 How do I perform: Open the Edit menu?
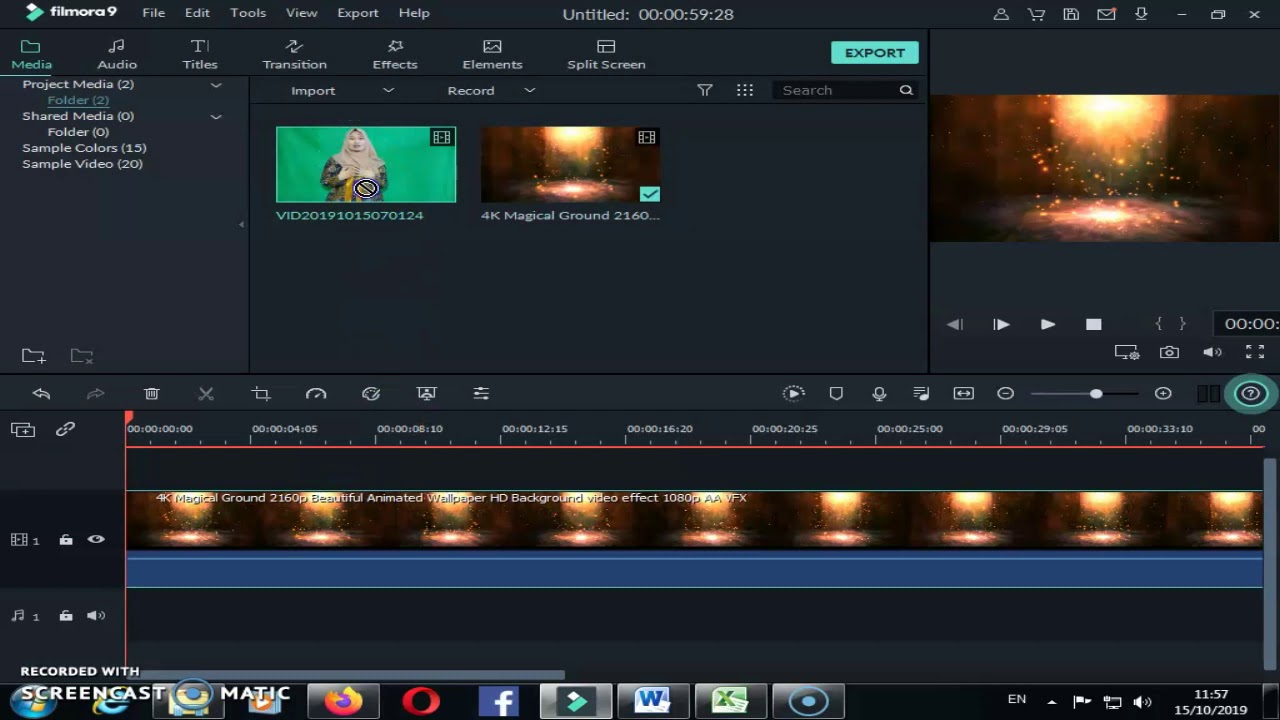point(197,13)
